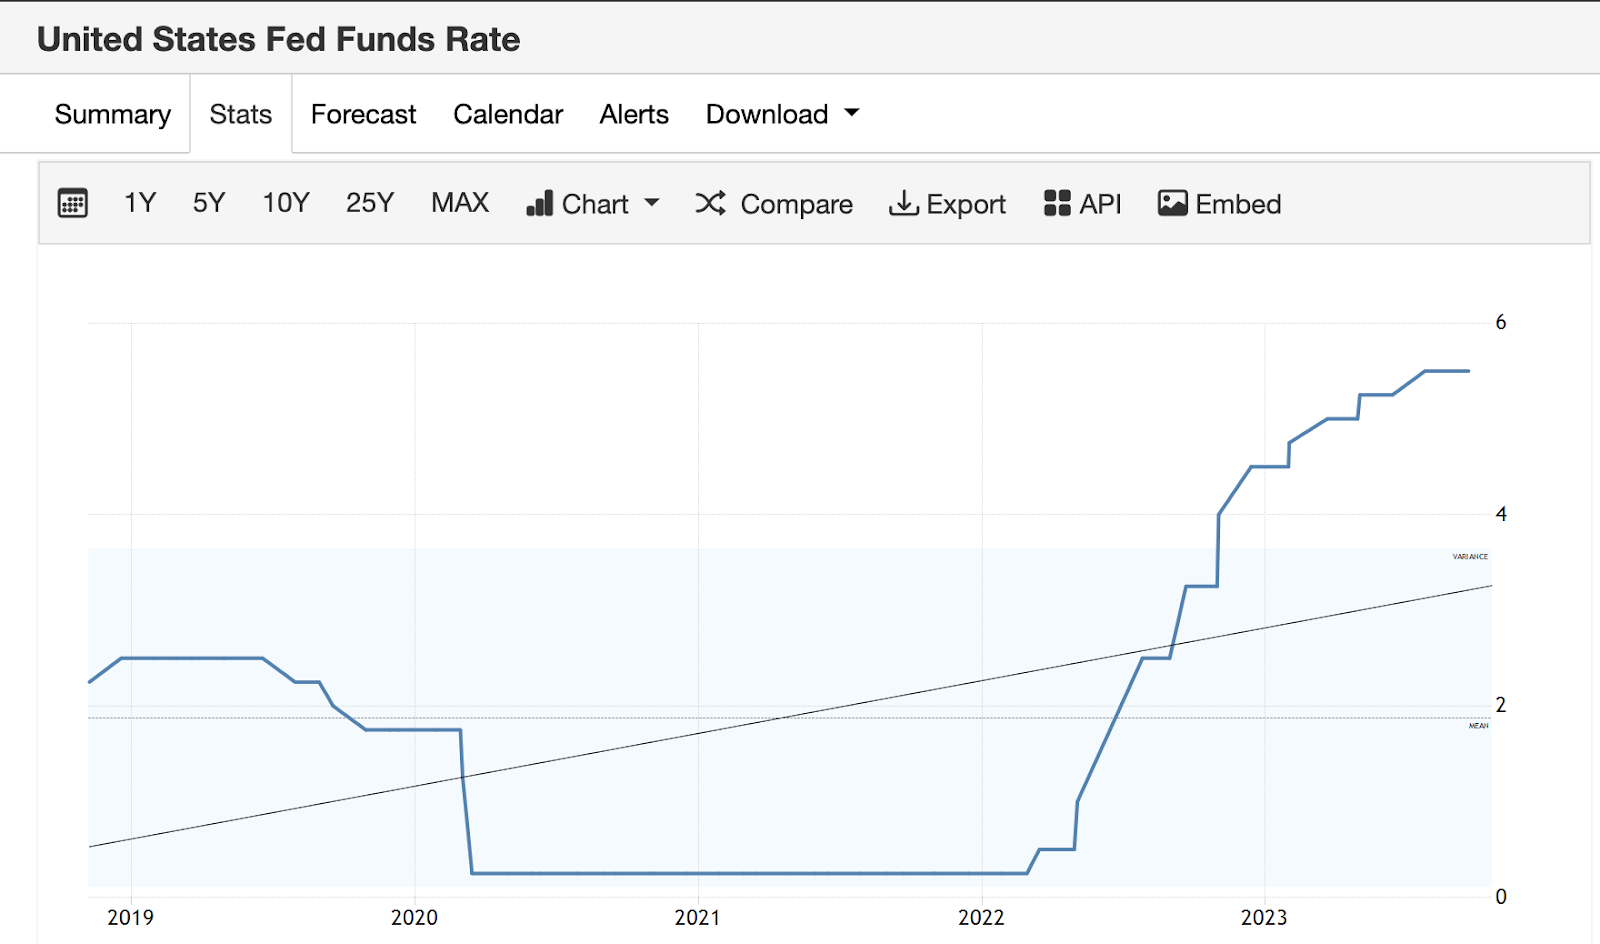Switch to the Stats tab
The image size is (1600, 944).
pos(241,115)
